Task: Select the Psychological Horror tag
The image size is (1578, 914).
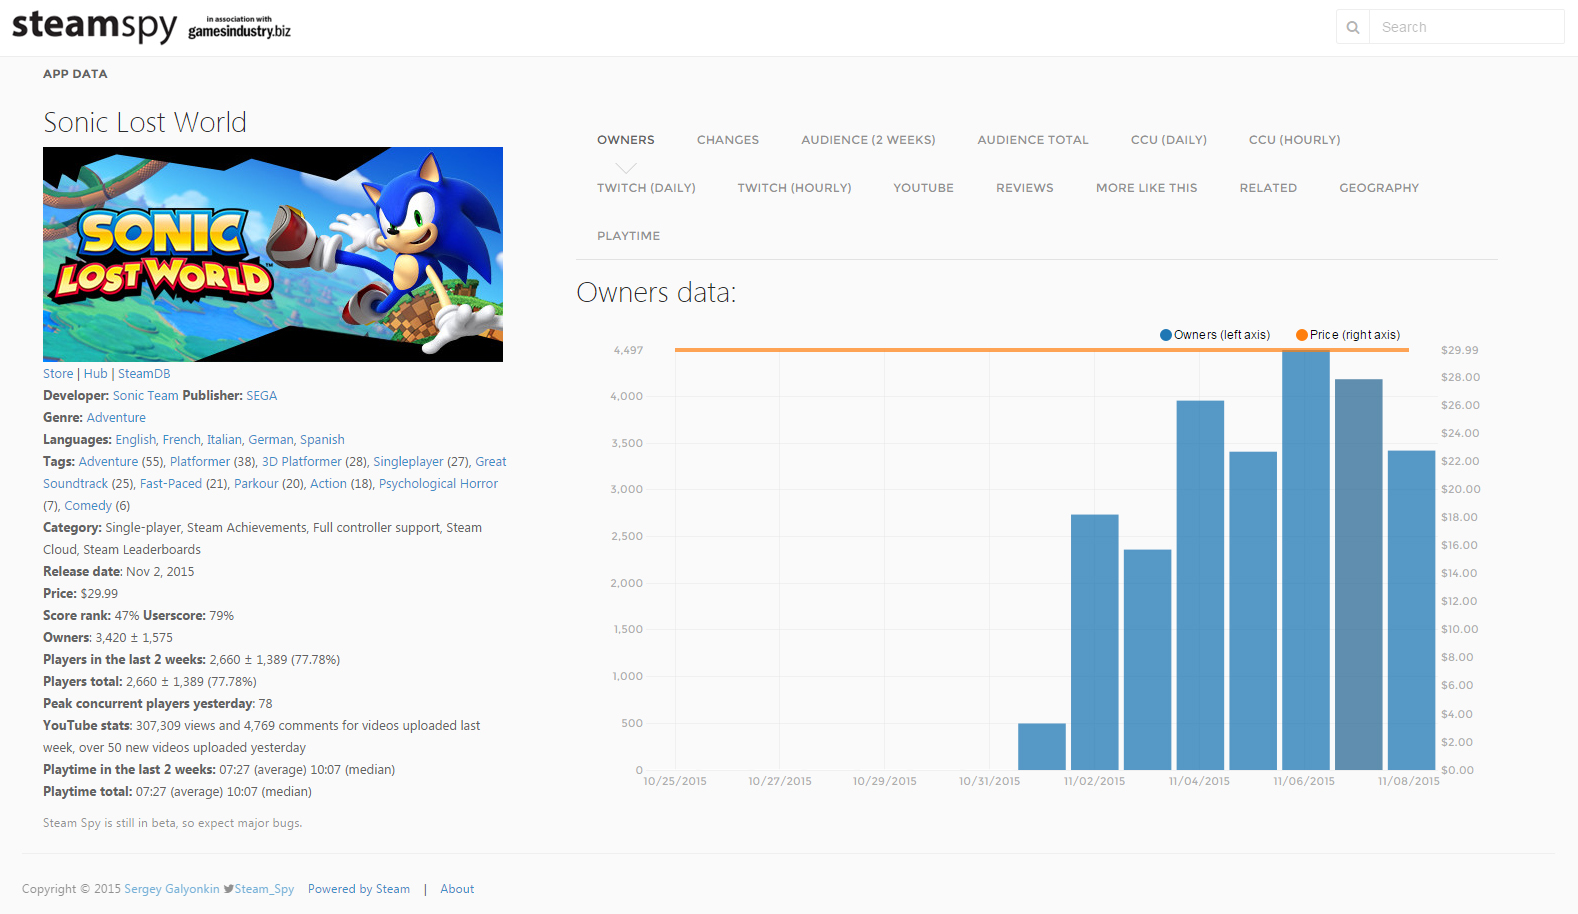Action: click(x=438, y=484)
